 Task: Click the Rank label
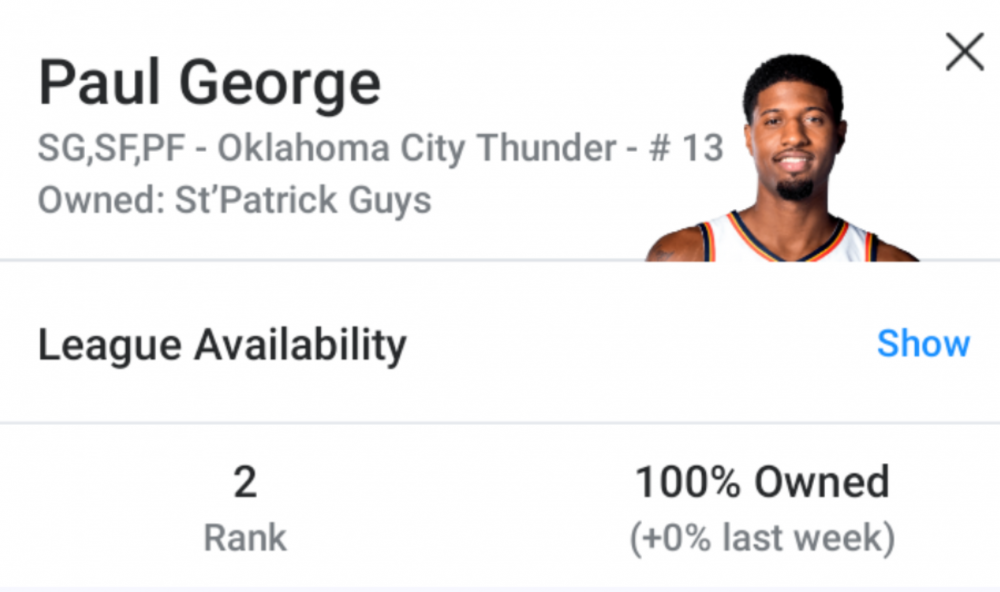click(245, 539)
